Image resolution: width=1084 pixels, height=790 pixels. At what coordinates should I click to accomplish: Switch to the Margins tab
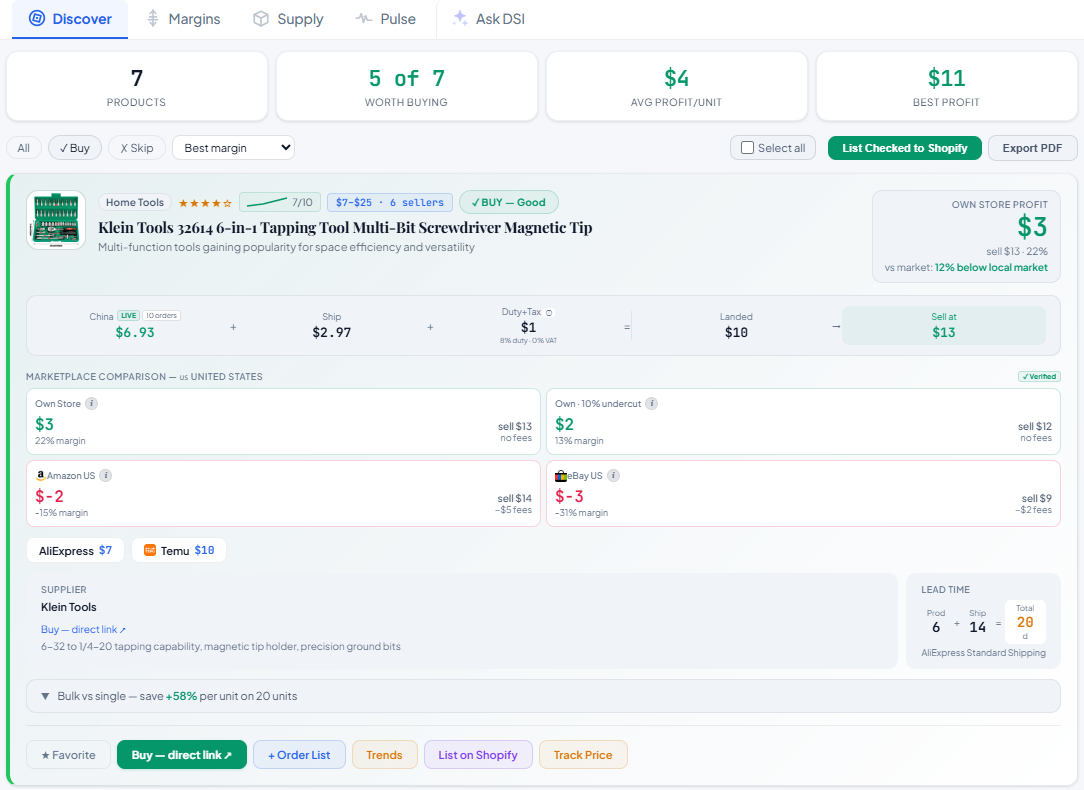[x=183, y=19]
